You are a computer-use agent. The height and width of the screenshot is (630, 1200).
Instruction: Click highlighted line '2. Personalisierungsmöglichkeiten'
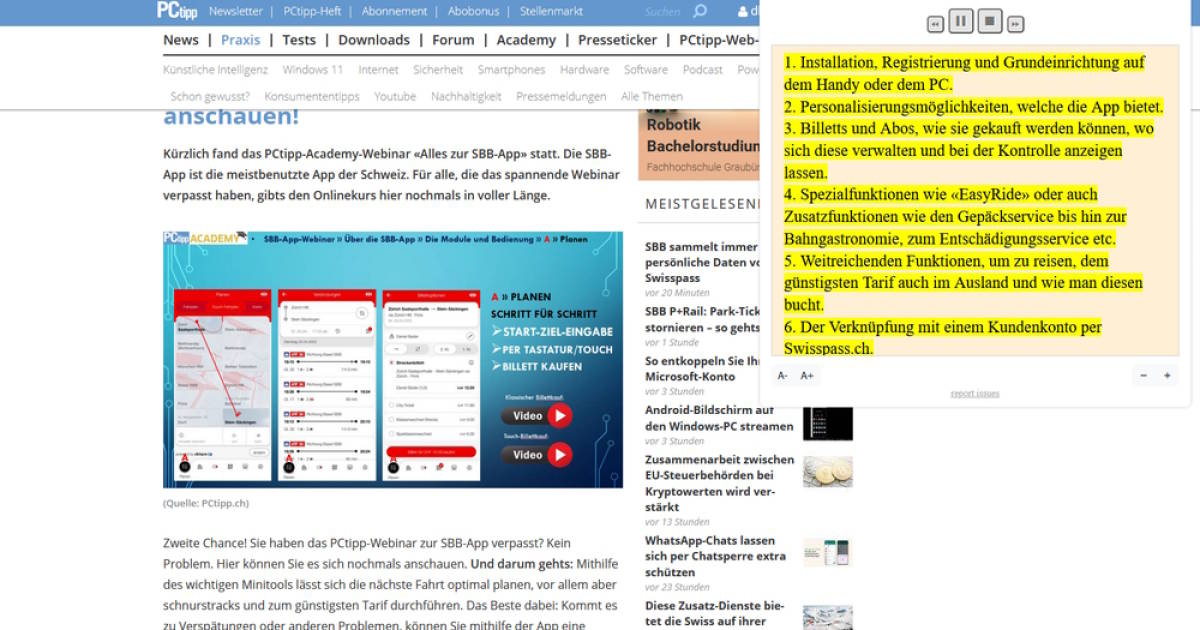pos(974,107)
